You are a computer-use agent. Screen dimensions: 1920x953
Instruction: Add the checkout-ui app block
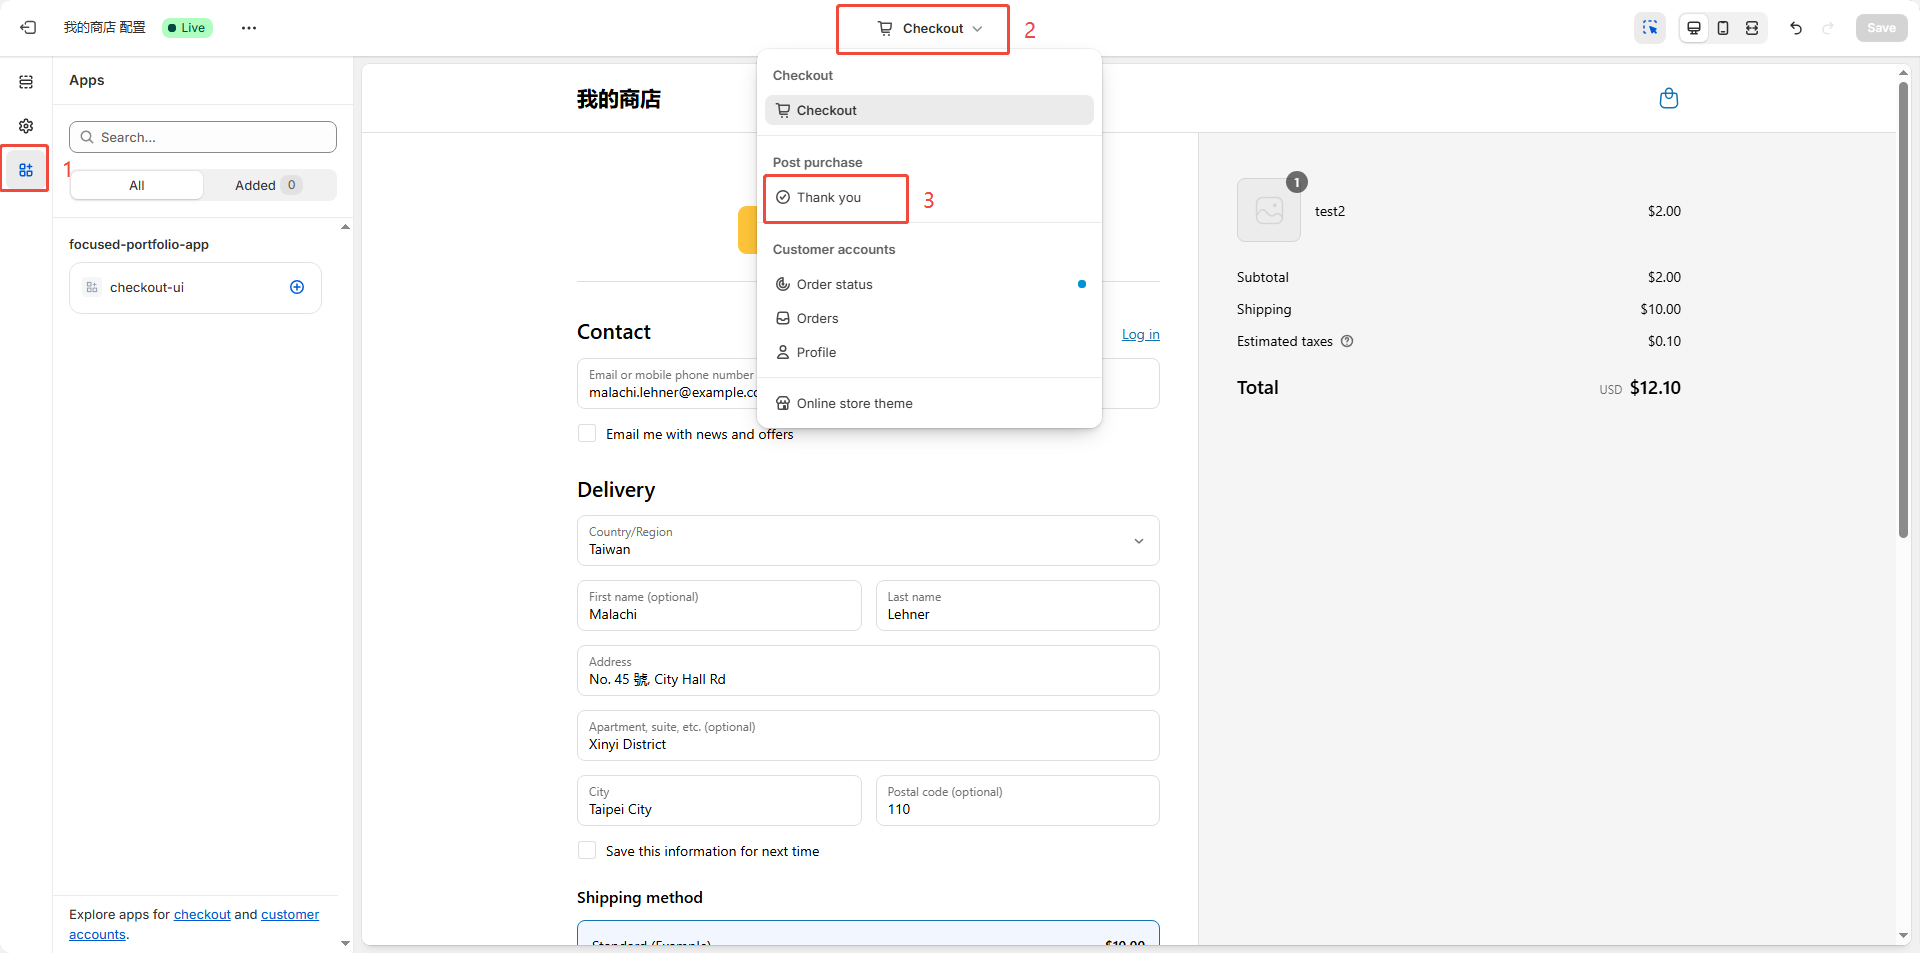297,287
